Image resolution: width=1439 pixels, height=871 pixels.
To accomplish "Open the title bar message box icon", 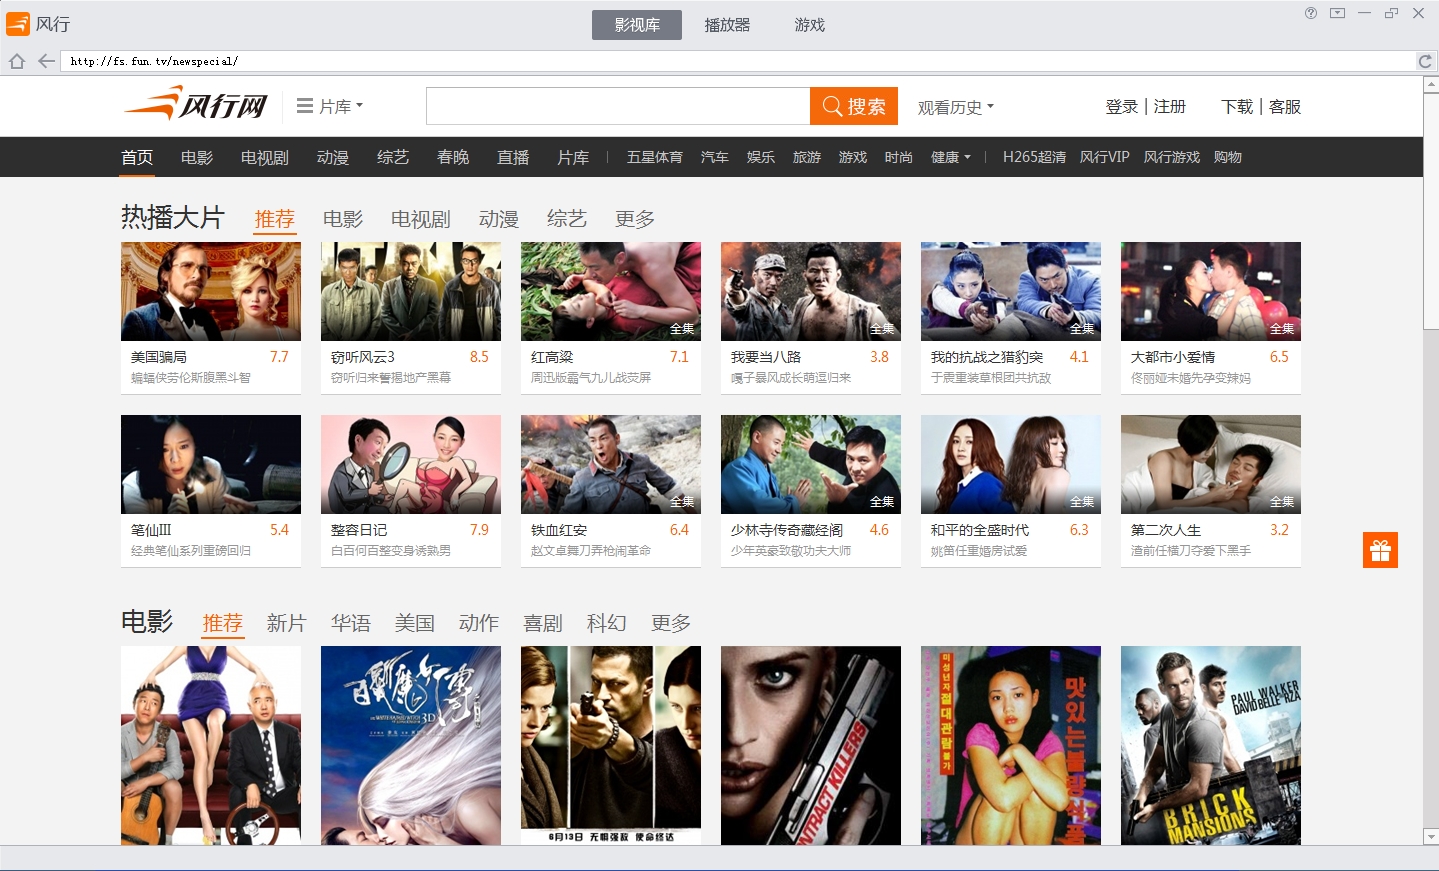I will pyautogui.click(x=1337, y=13).
